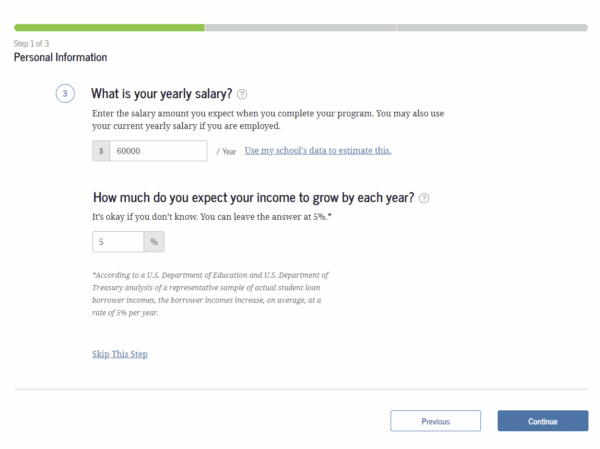Image resolution: width=600 pixels, height=449 pixels.
Task: Click the dollar sign prefix box
Action: pos(100,151)
